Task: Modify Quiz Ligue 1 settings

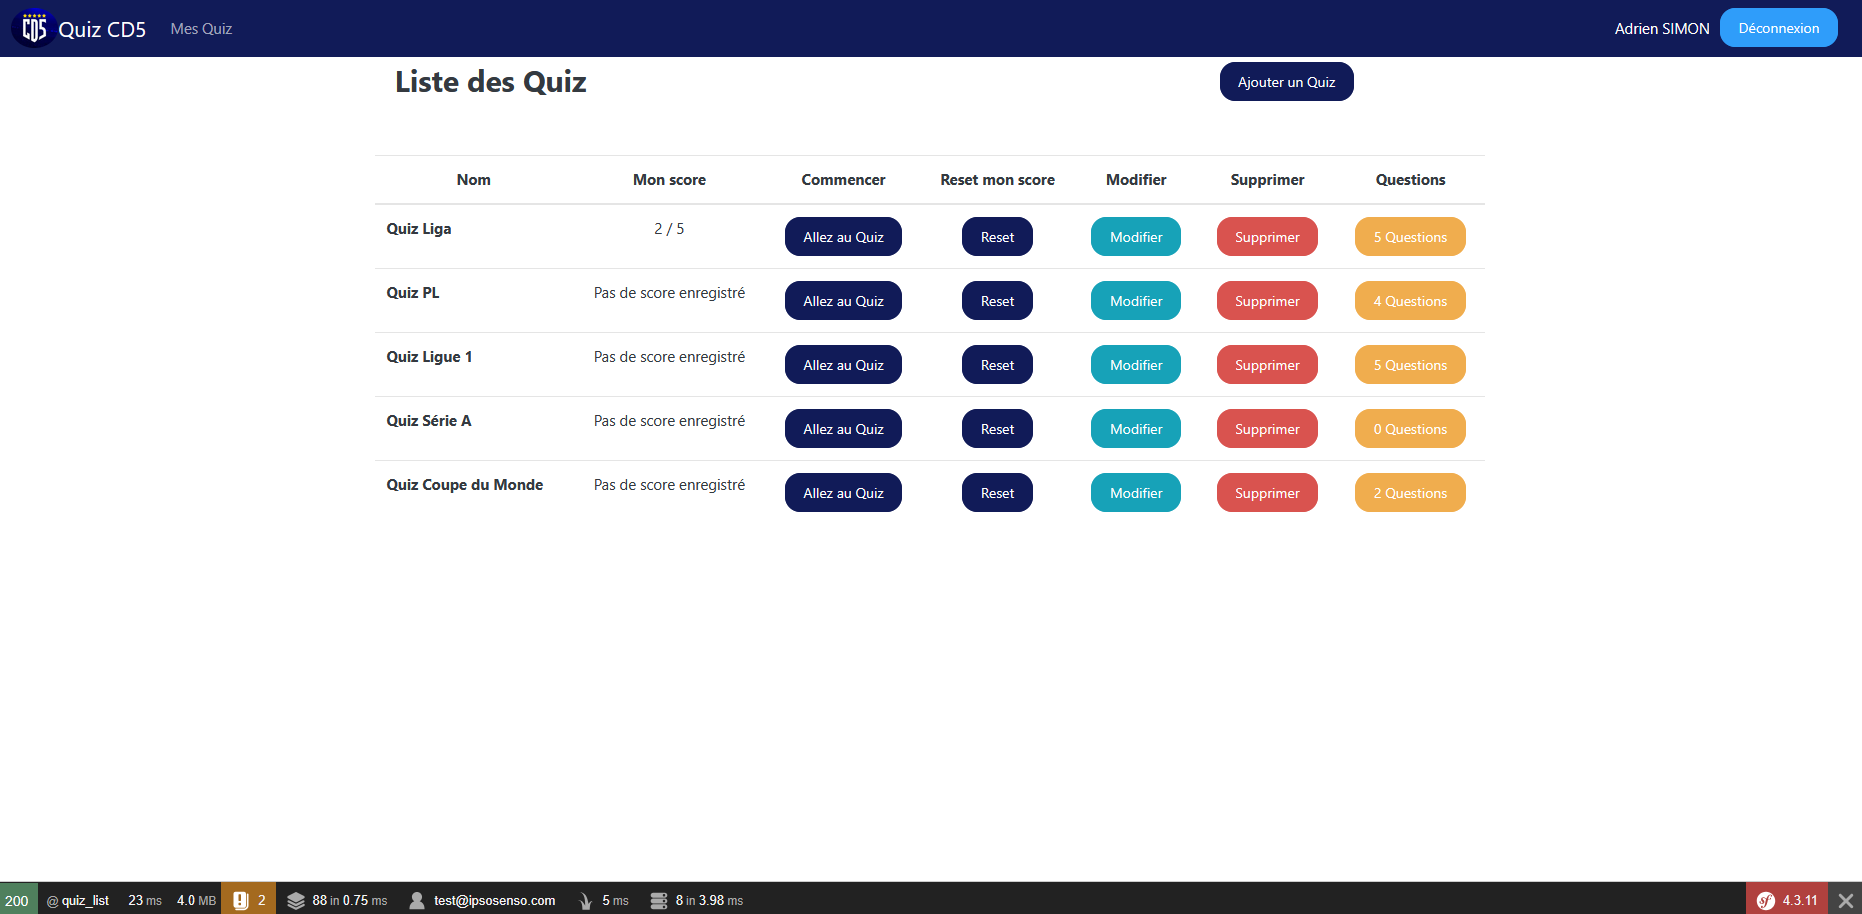Action: (x=1136, y=364)
